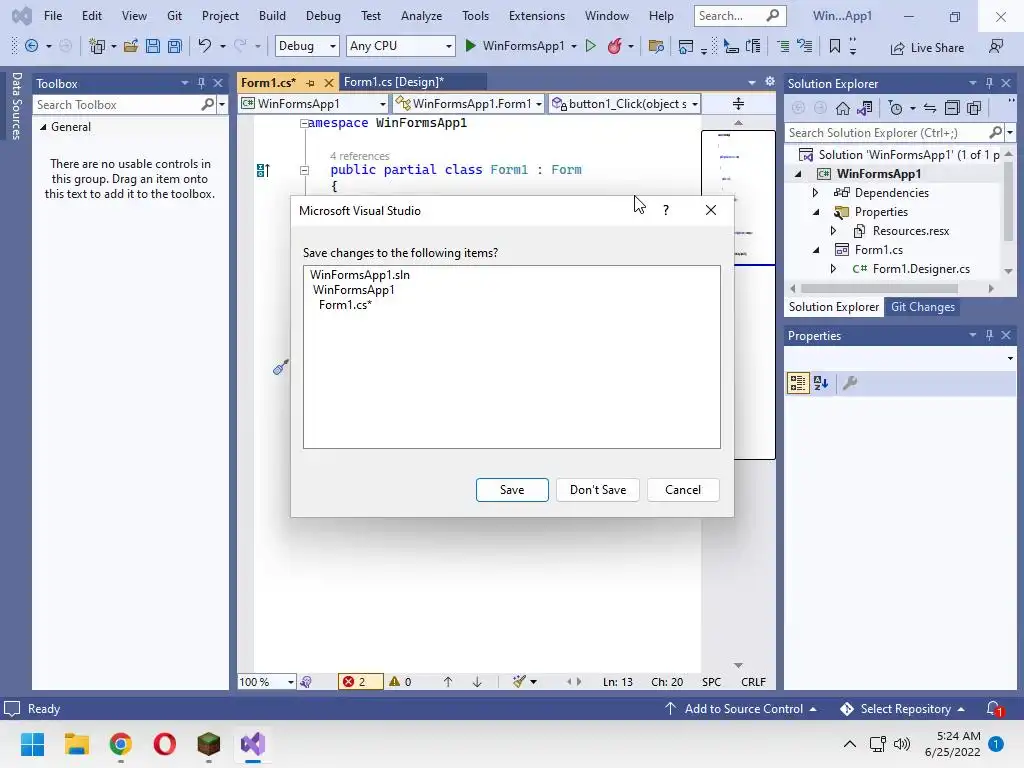Click the Solution Explorer vertical scrollbar
Viewport: 1024px width, 768px height.
click(1008, 204)
